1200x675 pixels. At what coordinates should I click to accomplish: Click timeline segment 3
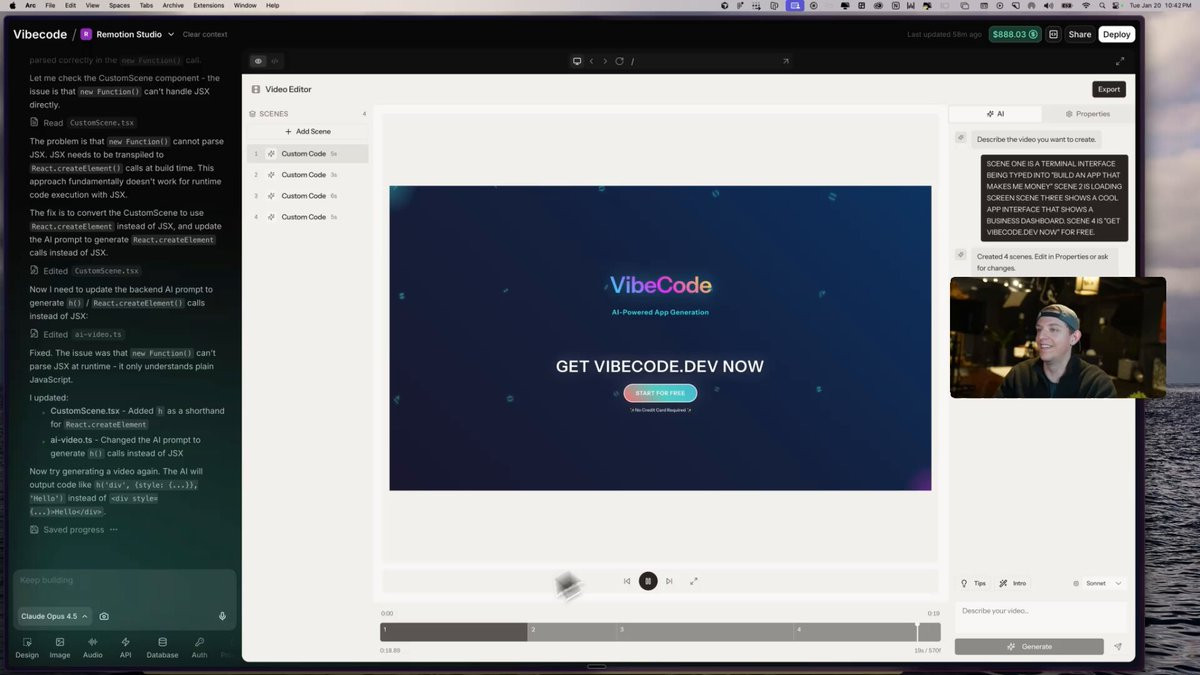705,632
